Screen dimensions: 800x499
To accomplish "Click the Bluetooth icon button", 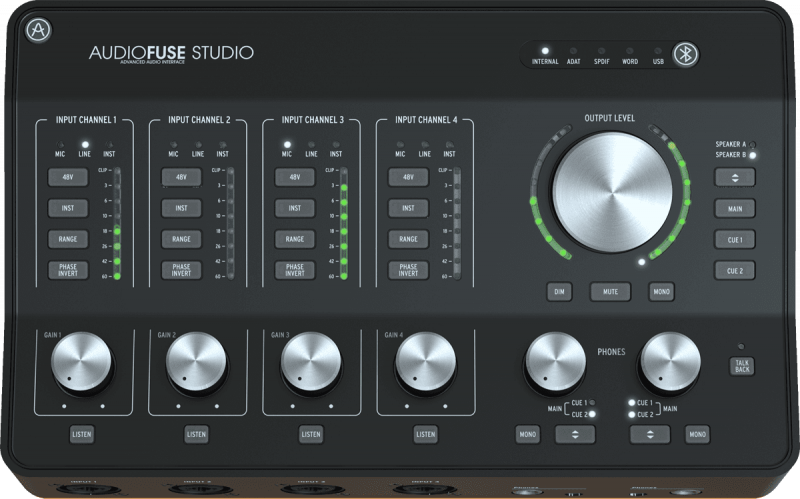I will click(685, 55).
